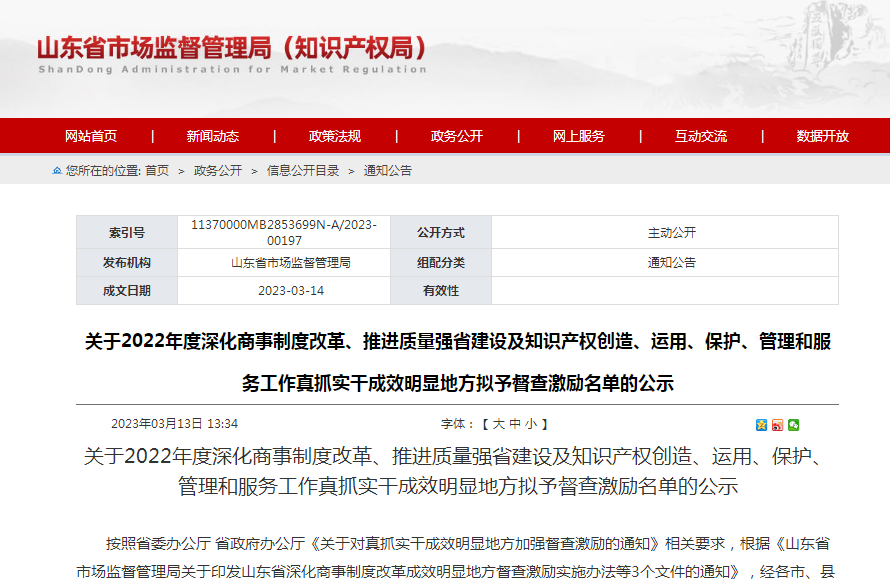Go to 数据开放 section
The height and width of the screenshot is (586, 890).
(823, 136)
